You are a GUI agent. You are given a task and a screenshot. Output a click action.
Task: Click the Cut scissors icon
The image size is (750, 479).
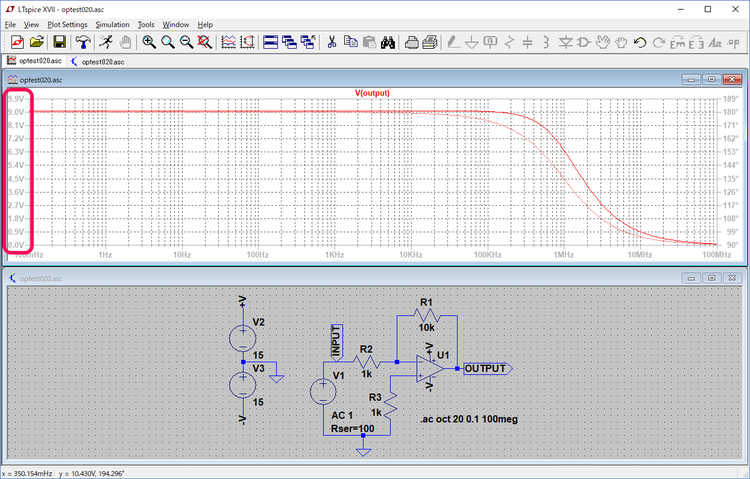(331, 42)
